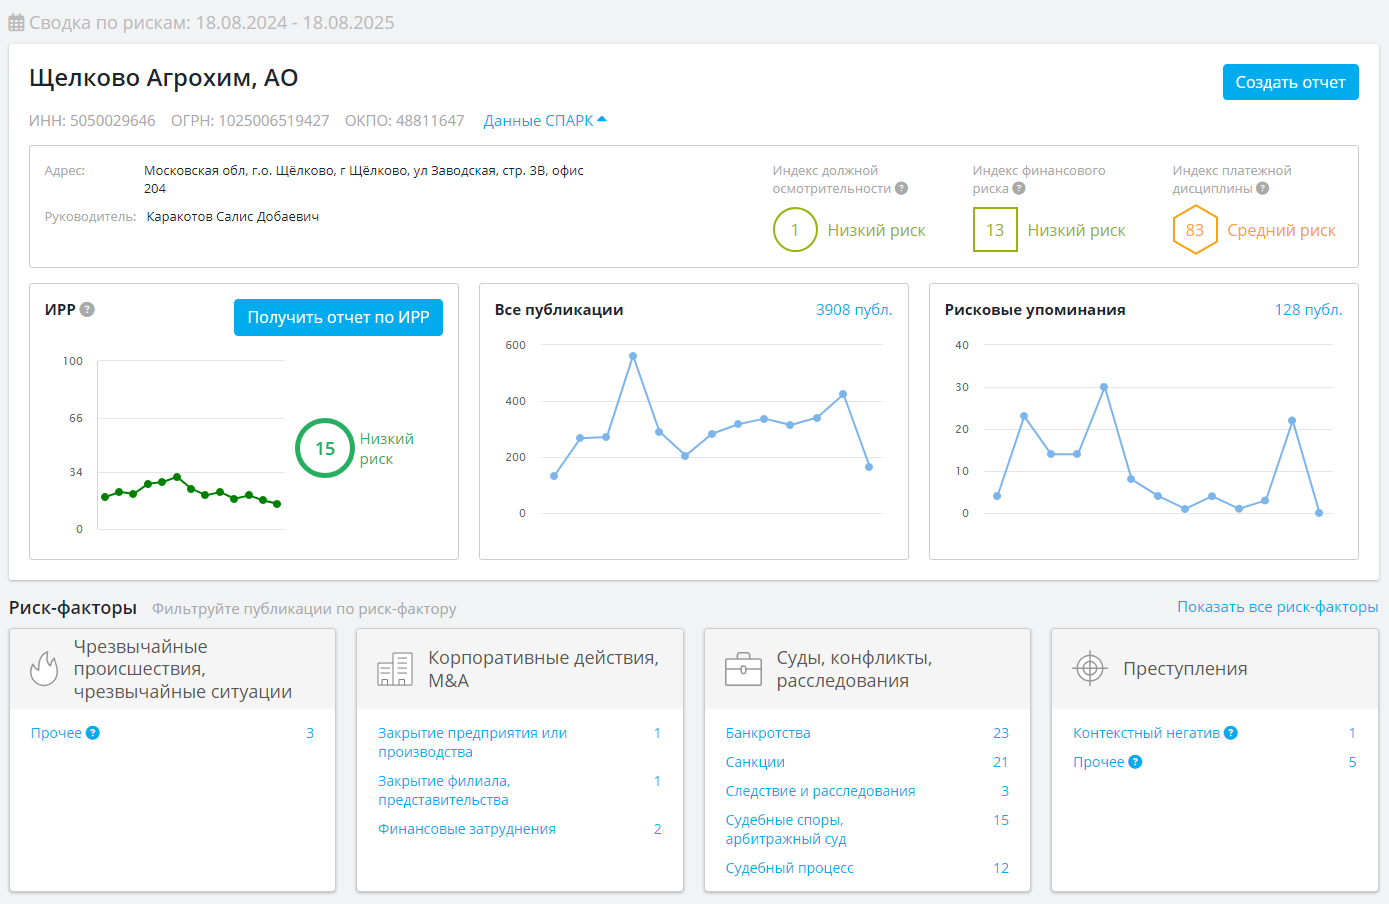Filter by Судебные споры, арбитражный суд
The width and height of the screenshot is (1389, 904).
(786, 829)
